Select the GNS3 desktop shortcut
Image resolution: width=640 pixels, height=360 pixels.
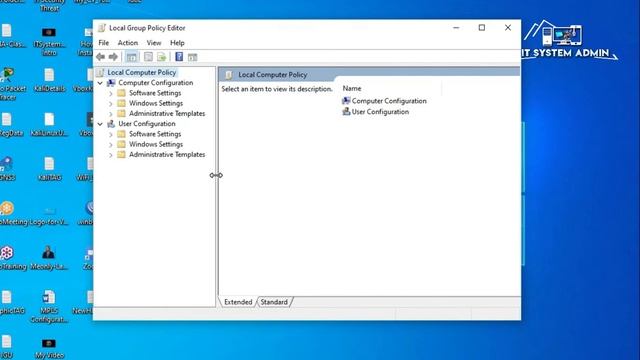(x=7, y=169)
